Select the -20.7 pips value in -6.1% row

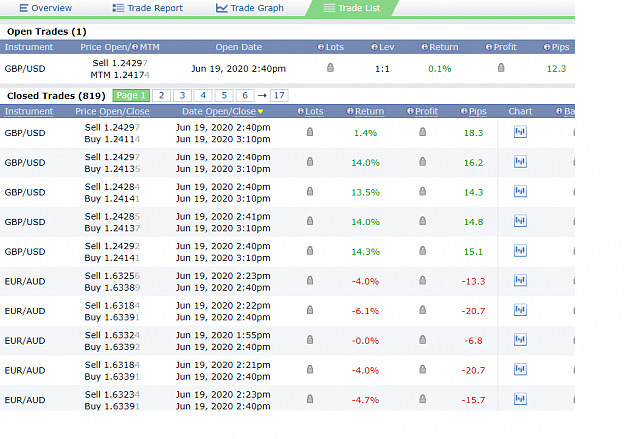point(473,311)
